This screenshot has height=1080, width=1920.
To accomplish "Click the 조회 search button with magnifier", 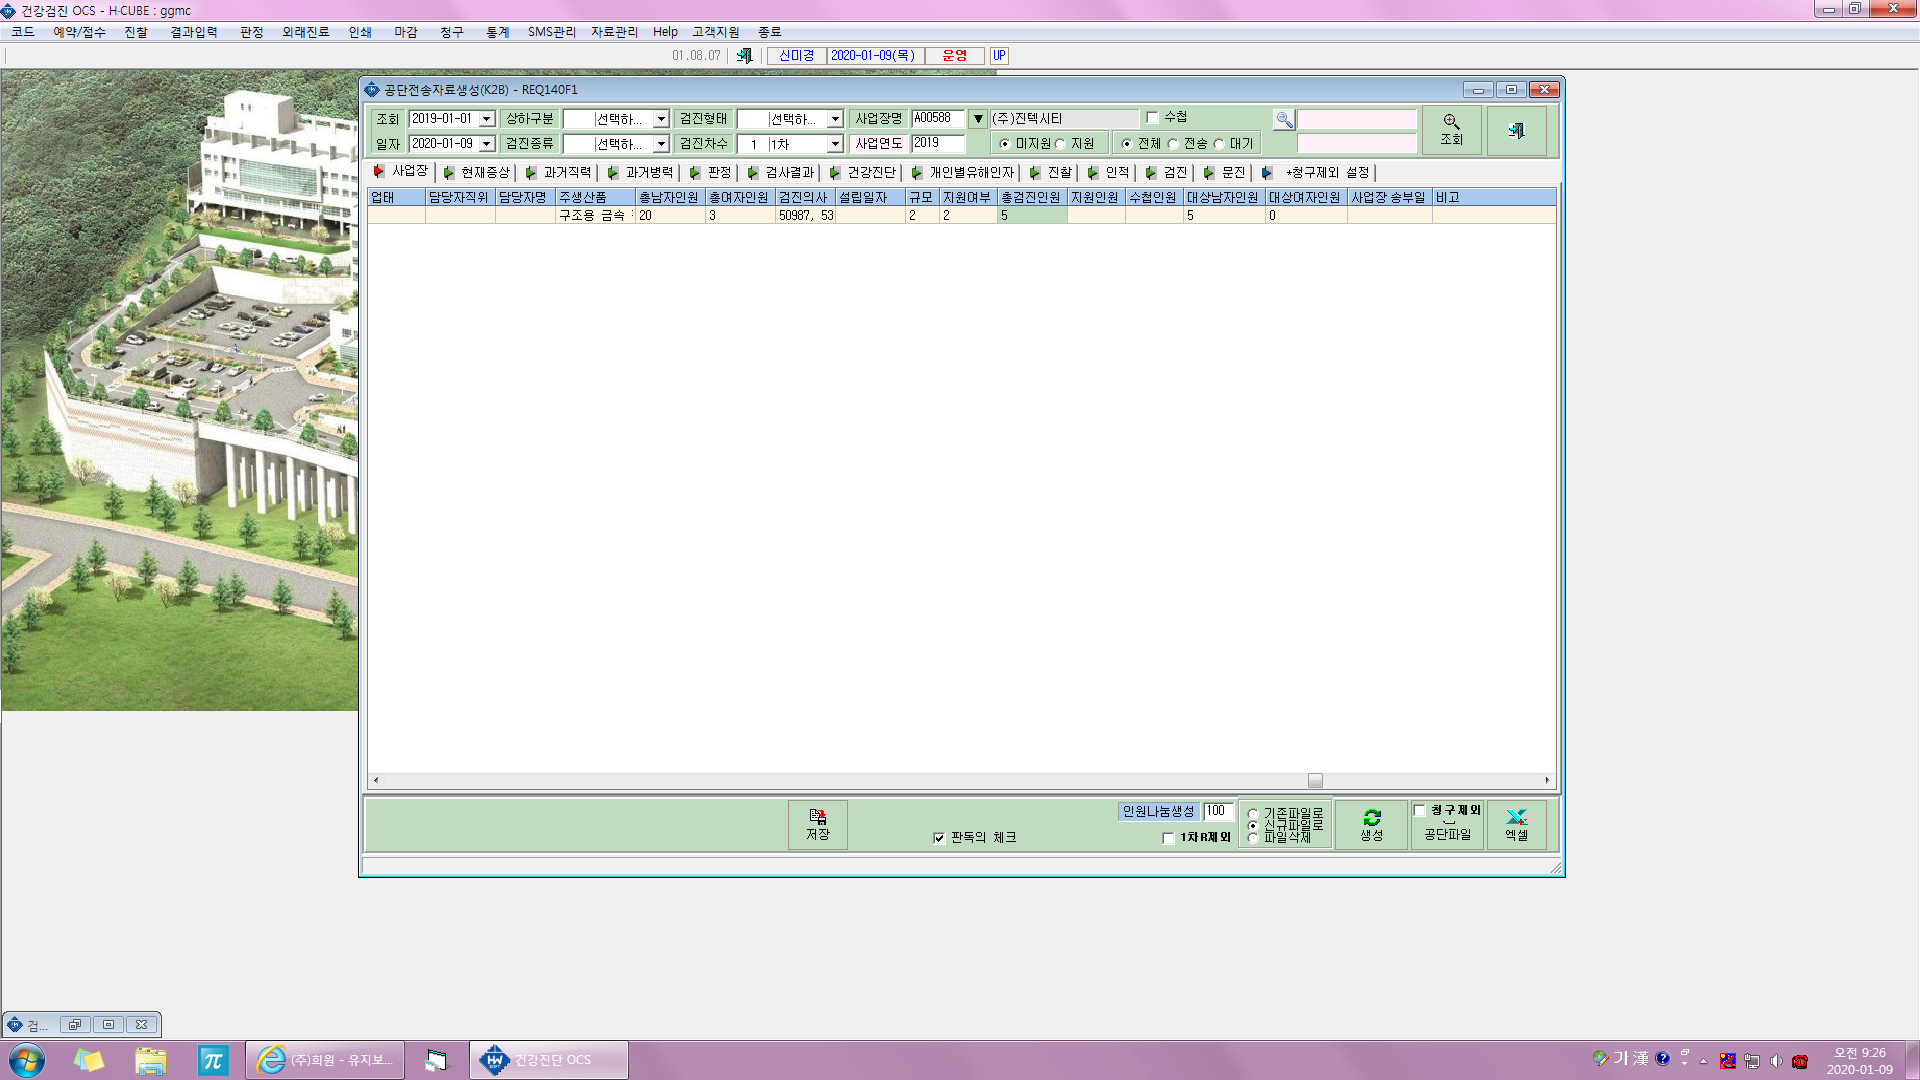I will (1451, 130).
